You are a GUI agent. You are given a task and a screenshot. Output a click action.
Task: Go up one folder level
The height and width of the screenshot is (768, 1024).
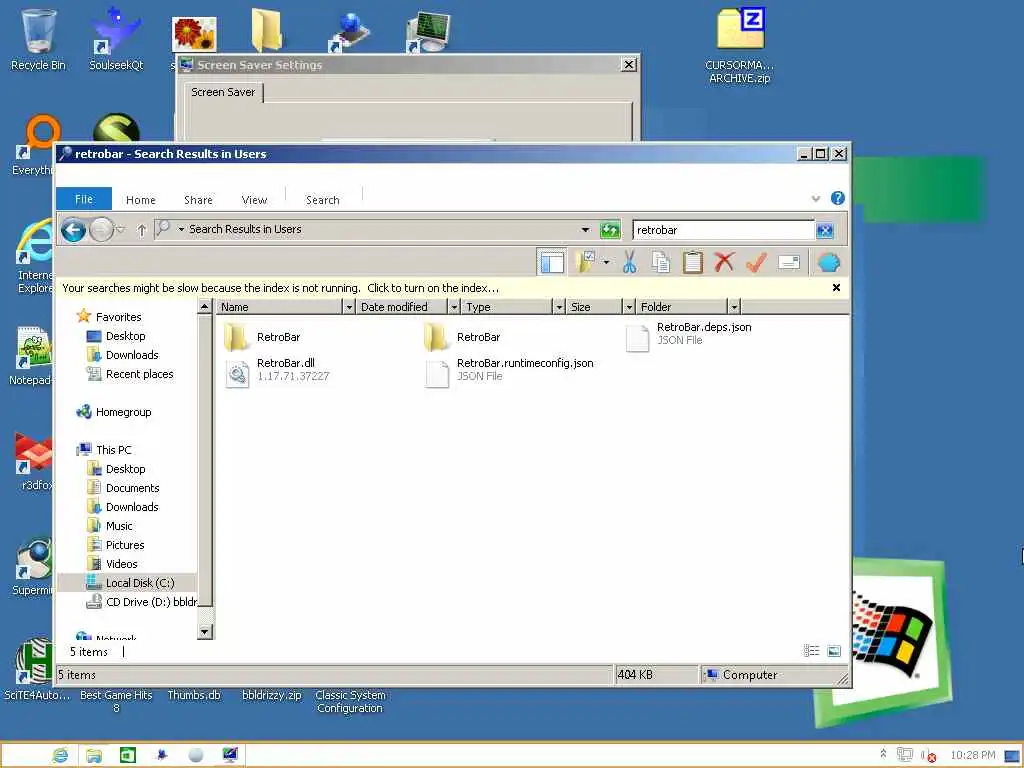141,230
